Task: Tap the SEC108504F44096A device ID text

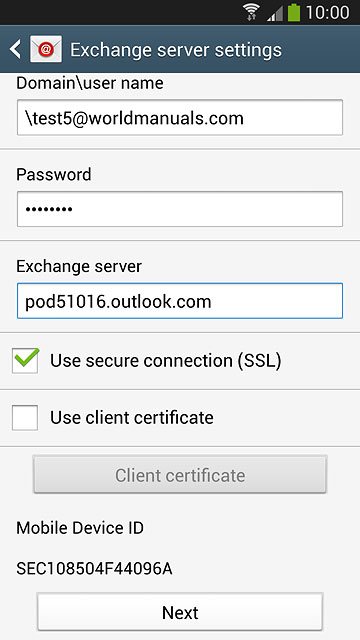Action: [x=94, y=569]
